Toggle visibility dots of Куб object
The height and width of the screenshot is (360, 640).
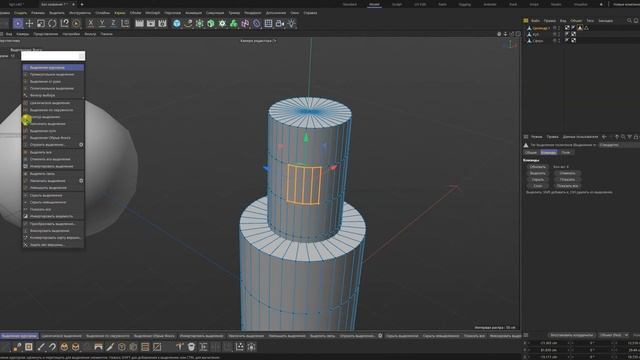coord(559,35)
